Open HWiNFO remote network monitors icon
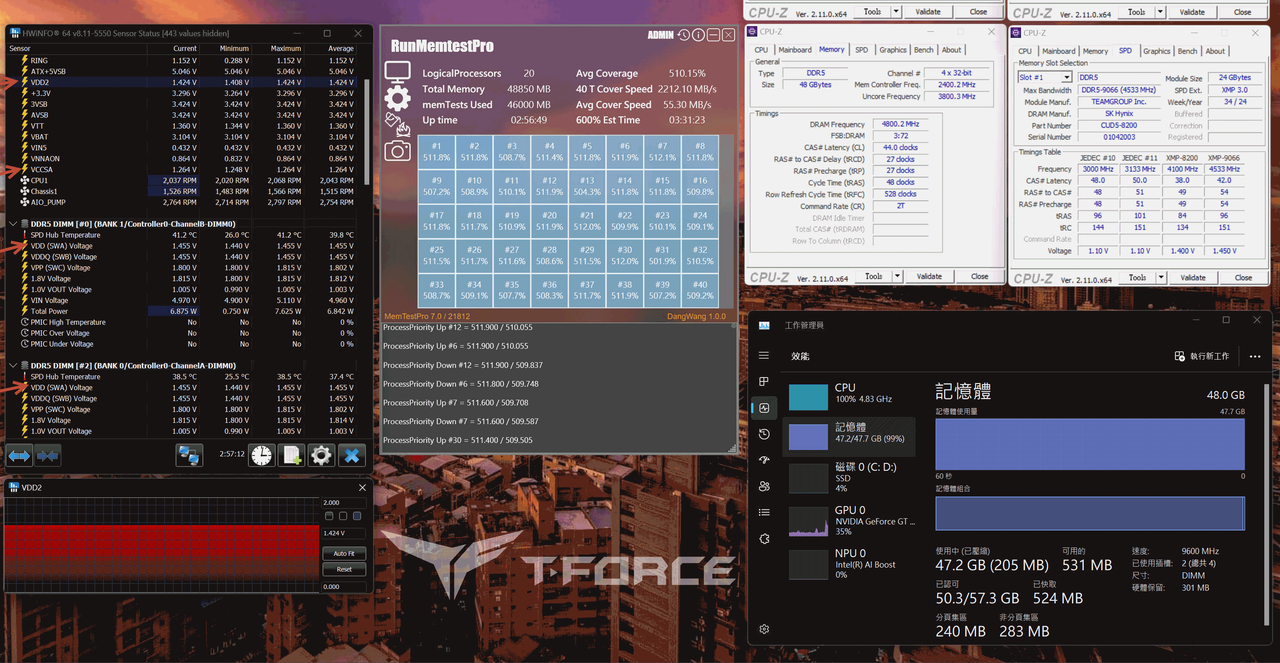The width and height of the screenshot is (1280, 663). coord(190,456)
